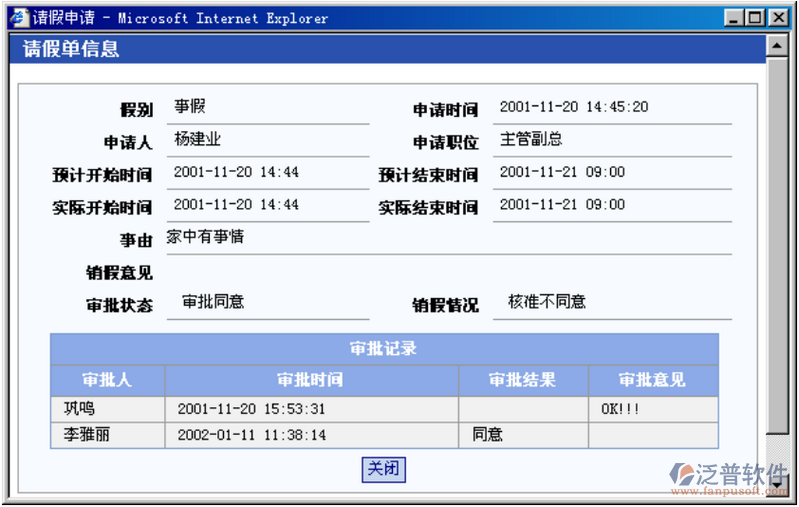Close the 请假申请 browser window
The width and height of the screenshot is (799, 507).
[x=777, y=18]
